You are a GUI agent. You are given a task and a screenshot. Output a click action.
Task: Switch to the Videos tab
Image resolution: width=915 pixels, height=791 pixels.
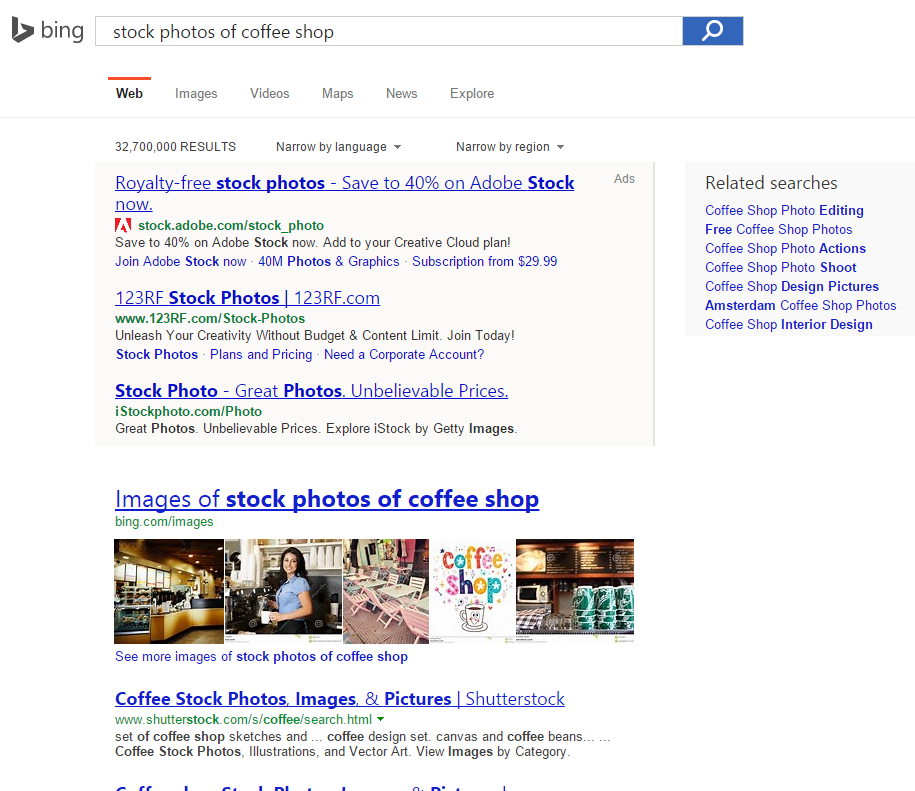point(269,94)
